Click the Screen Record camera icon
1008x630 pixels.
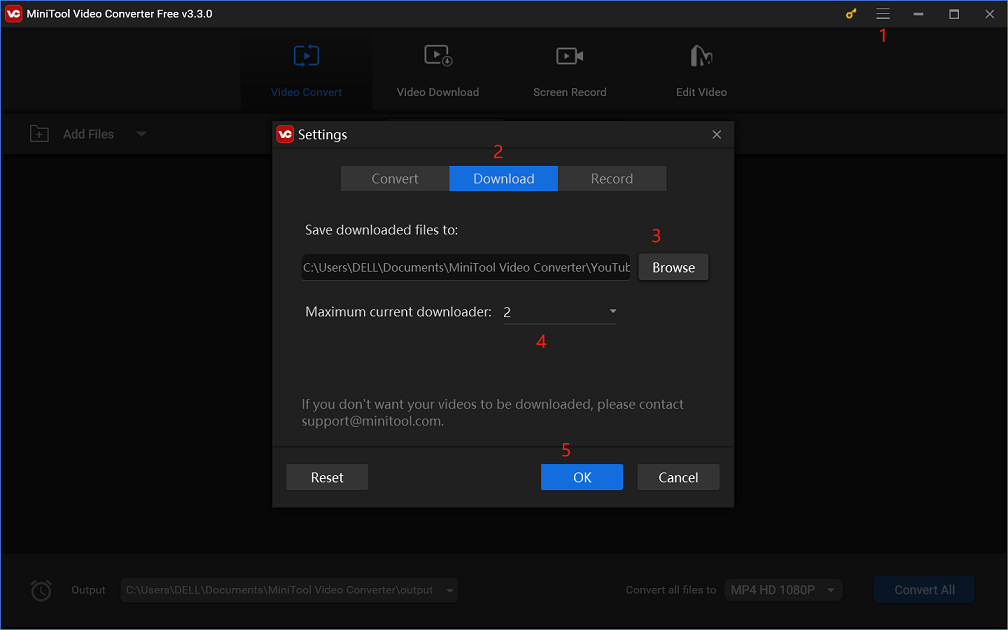pyautogui.click(x=570, y=56)
